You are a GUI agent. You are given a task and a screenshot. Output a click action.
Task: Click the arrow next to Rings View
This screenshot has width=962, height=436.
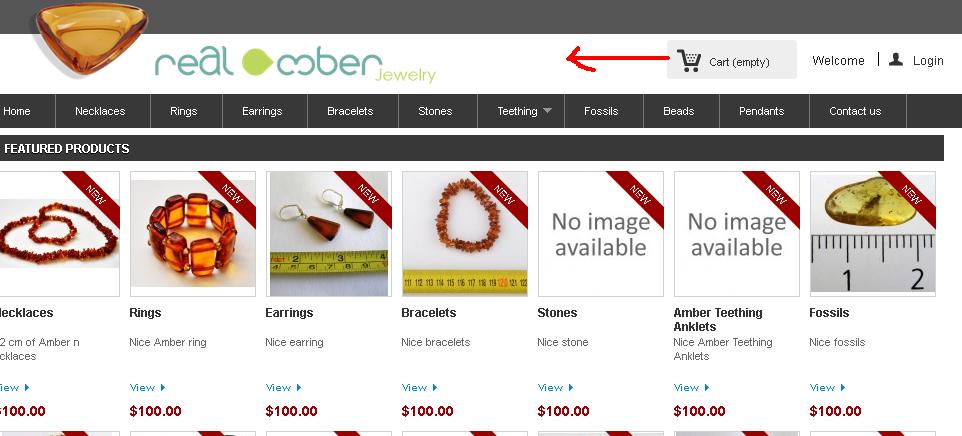click(163, 388)
